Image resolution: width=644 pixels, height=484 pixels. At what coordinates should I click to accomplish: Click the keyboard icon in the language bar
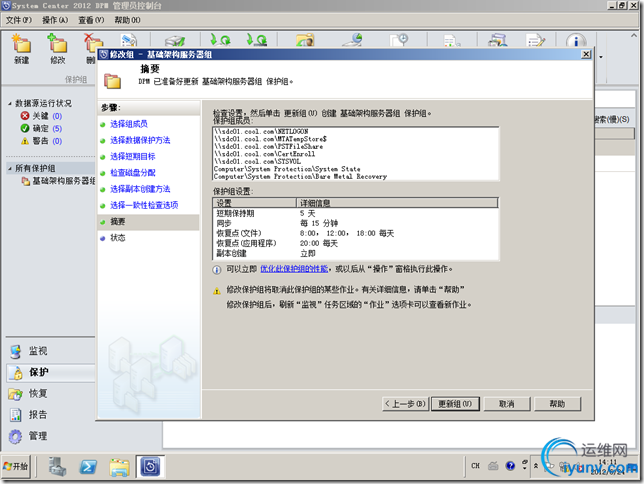pos(493,466)
